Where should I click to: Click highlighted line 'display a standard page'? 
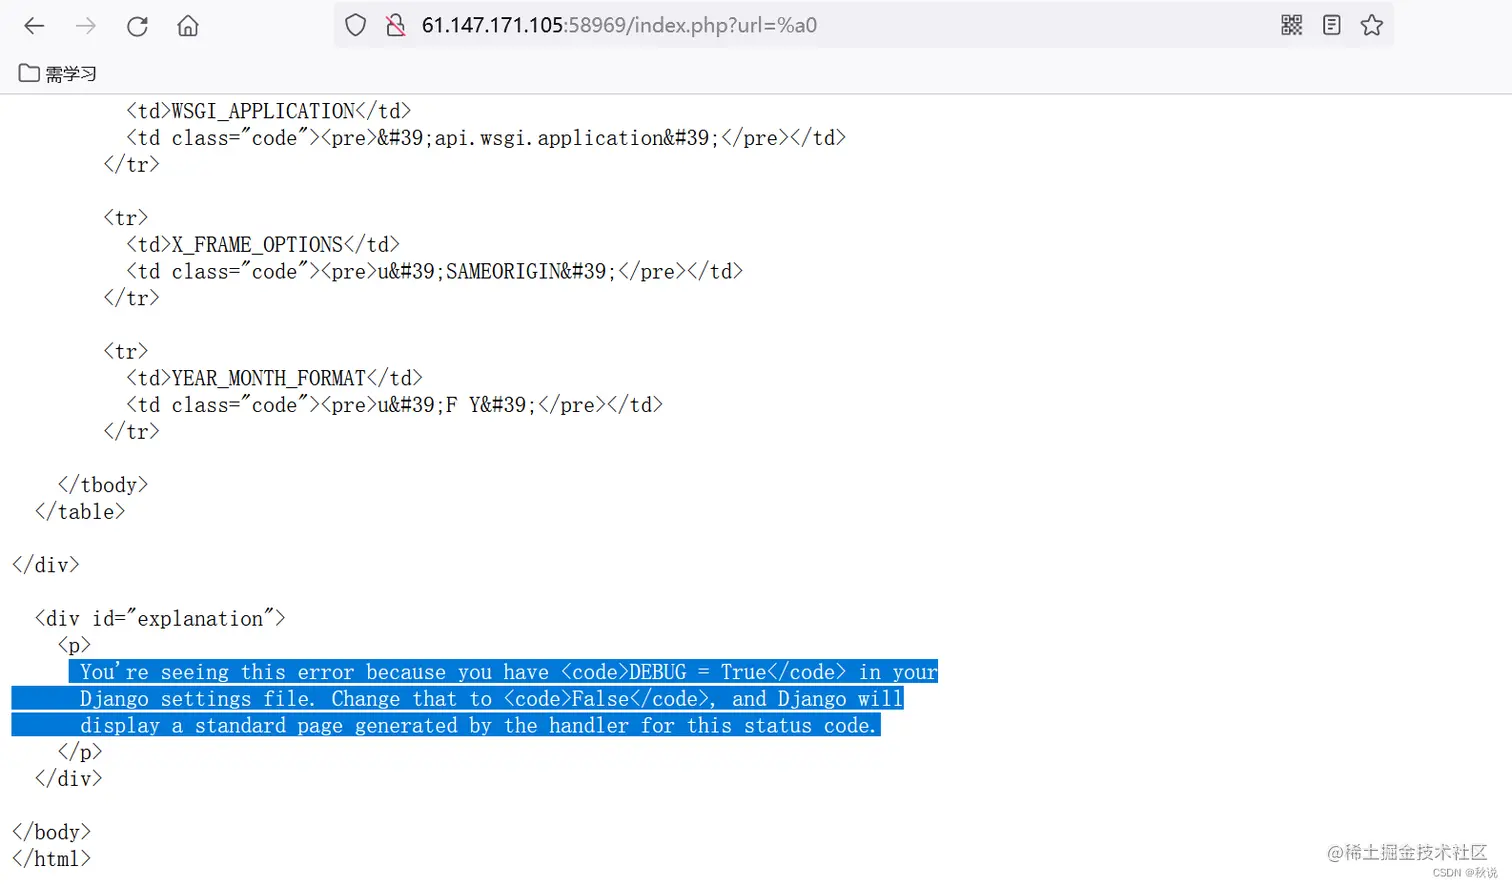click(x=478, y=725)
